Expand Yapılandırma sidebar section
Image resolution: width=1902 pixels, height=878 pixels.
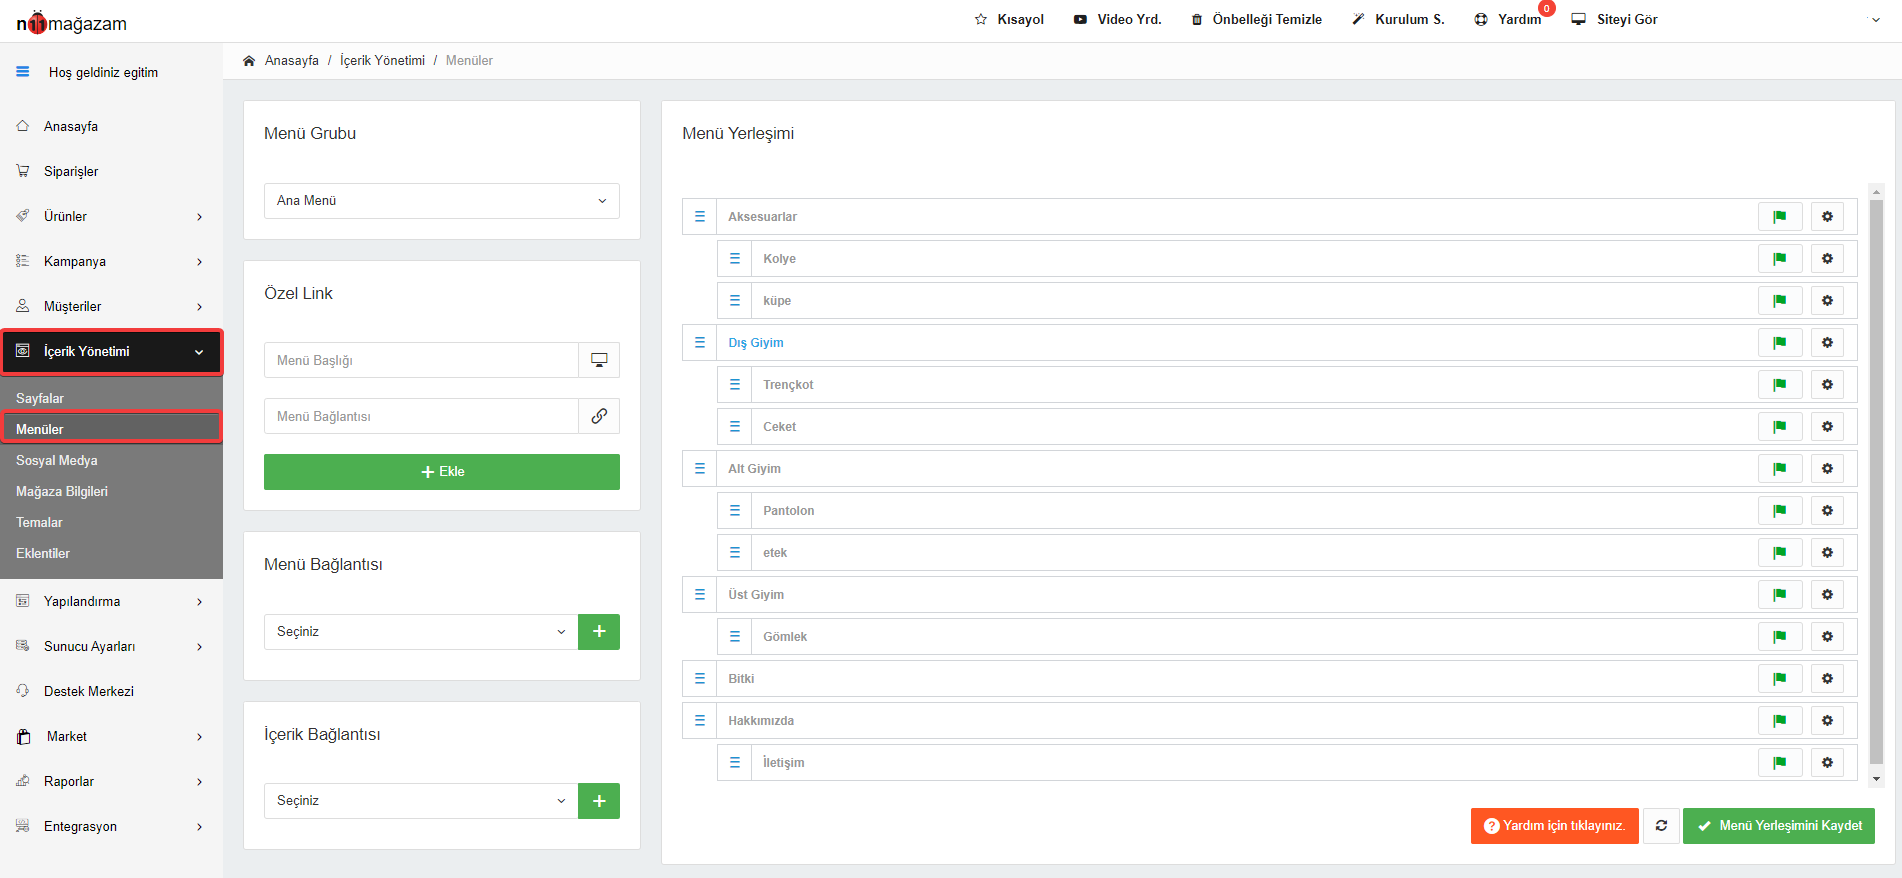pos(111,601)
